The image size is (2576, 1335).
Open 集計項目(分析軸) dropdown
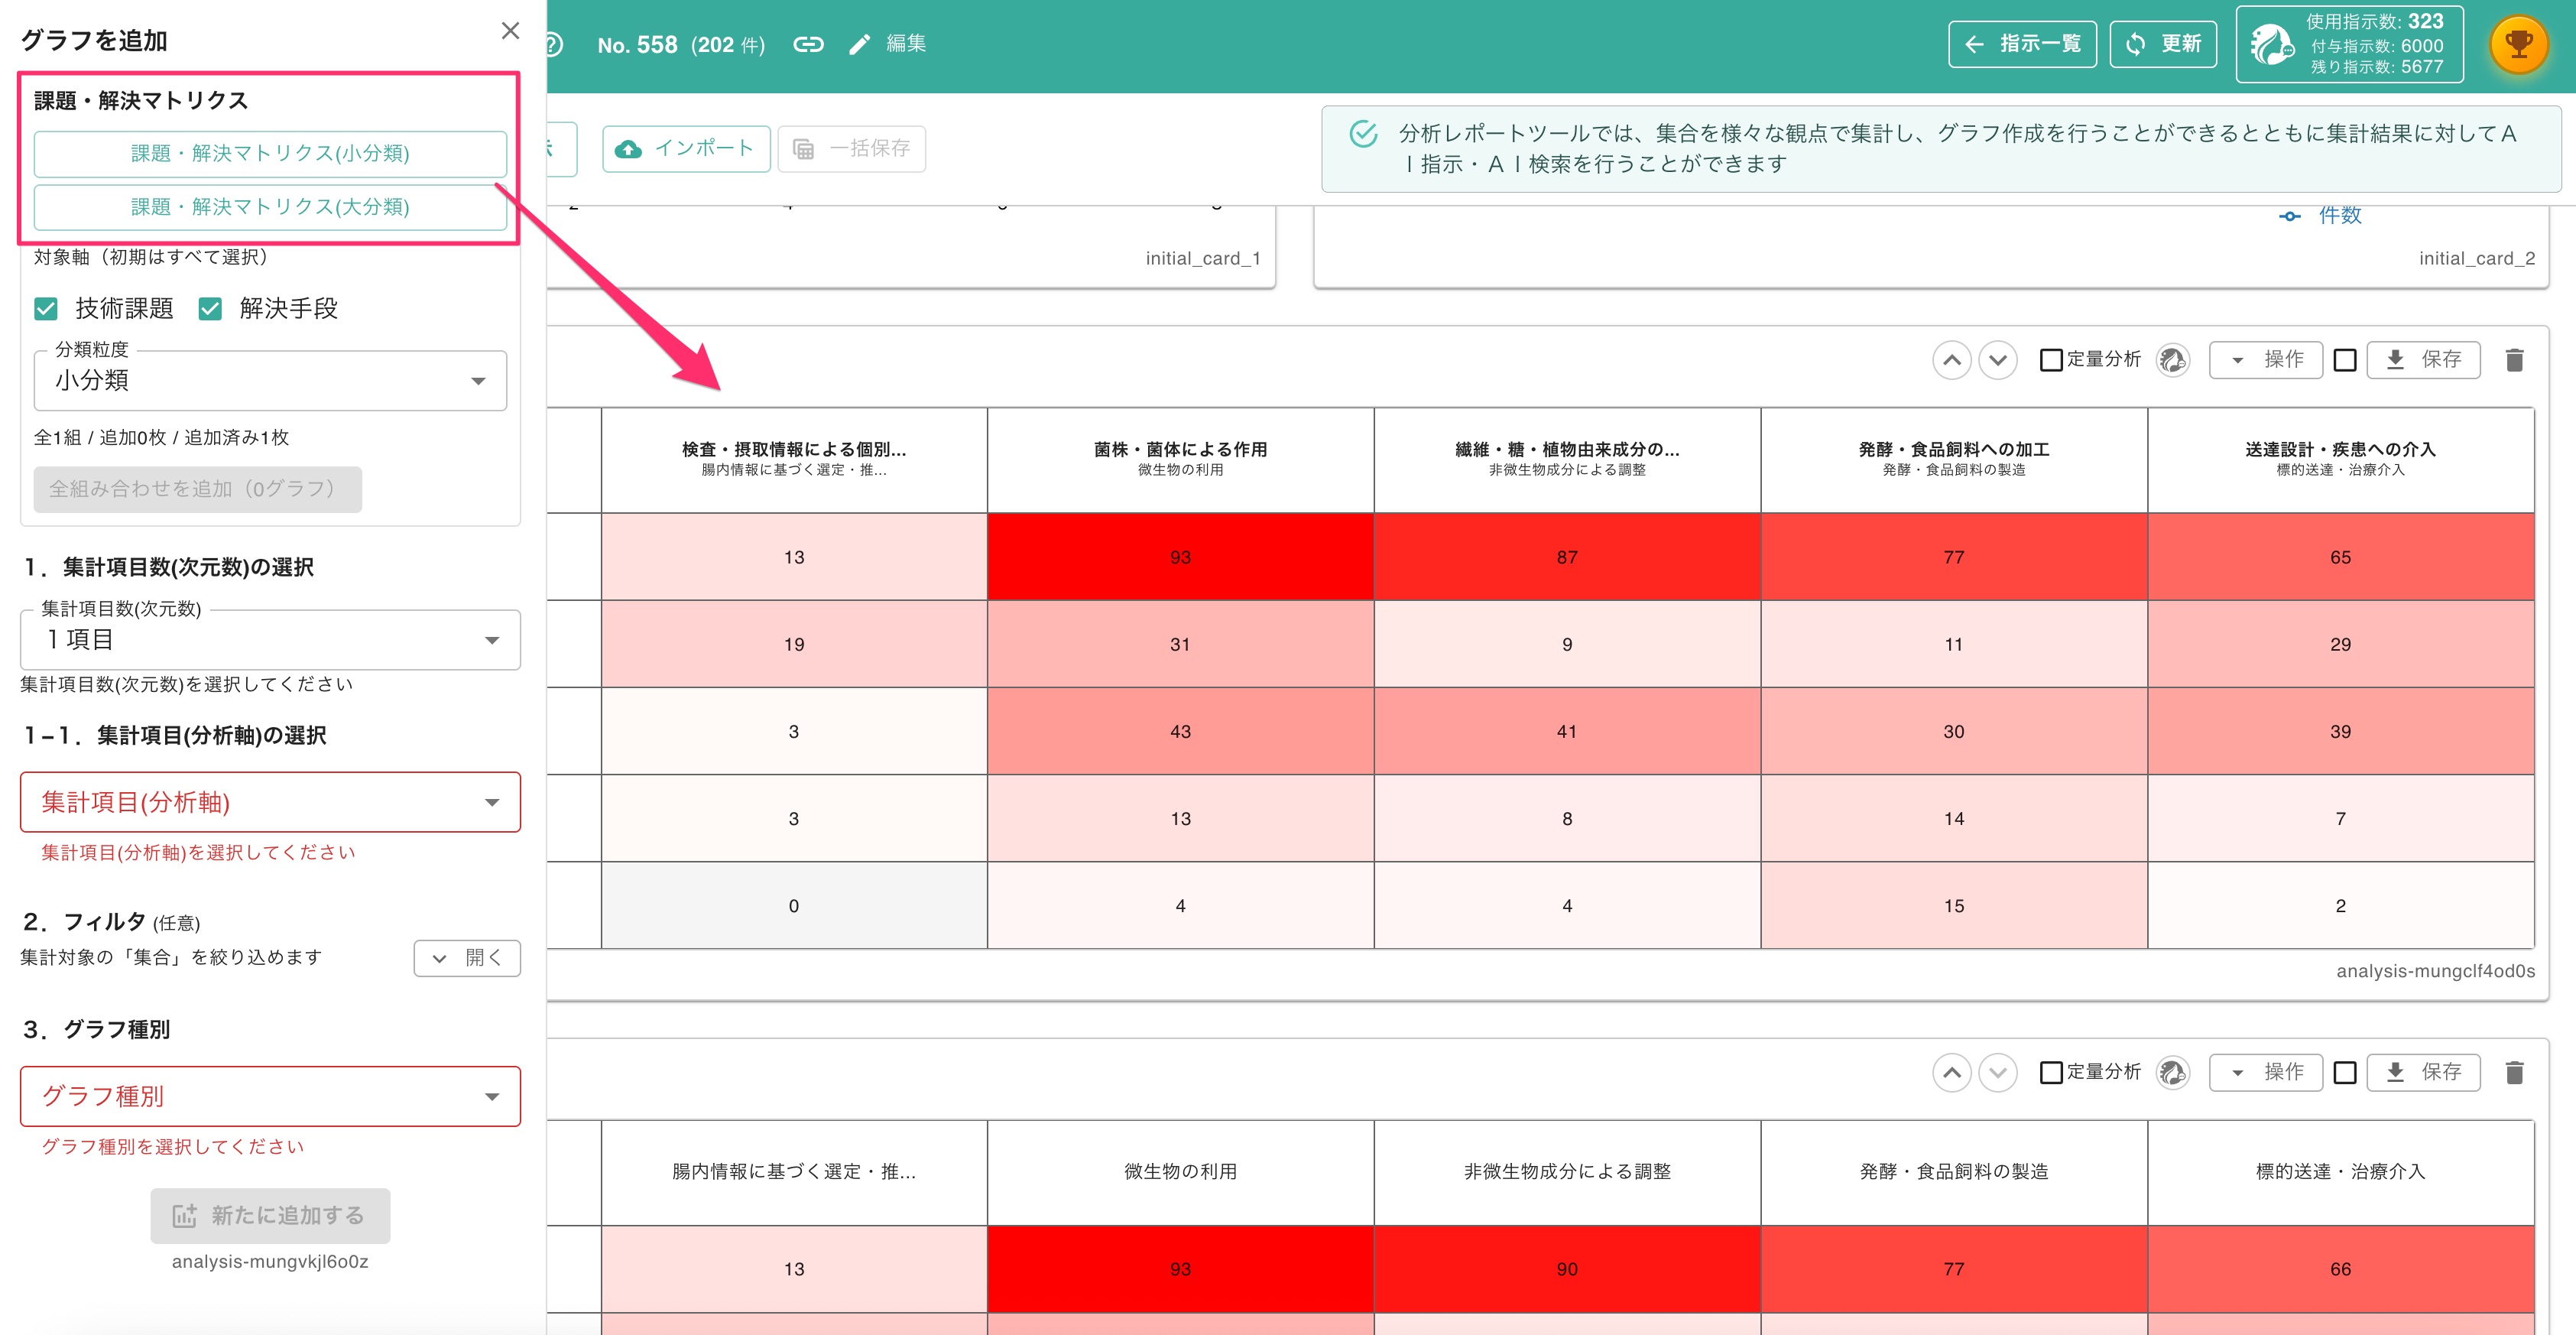270,802
